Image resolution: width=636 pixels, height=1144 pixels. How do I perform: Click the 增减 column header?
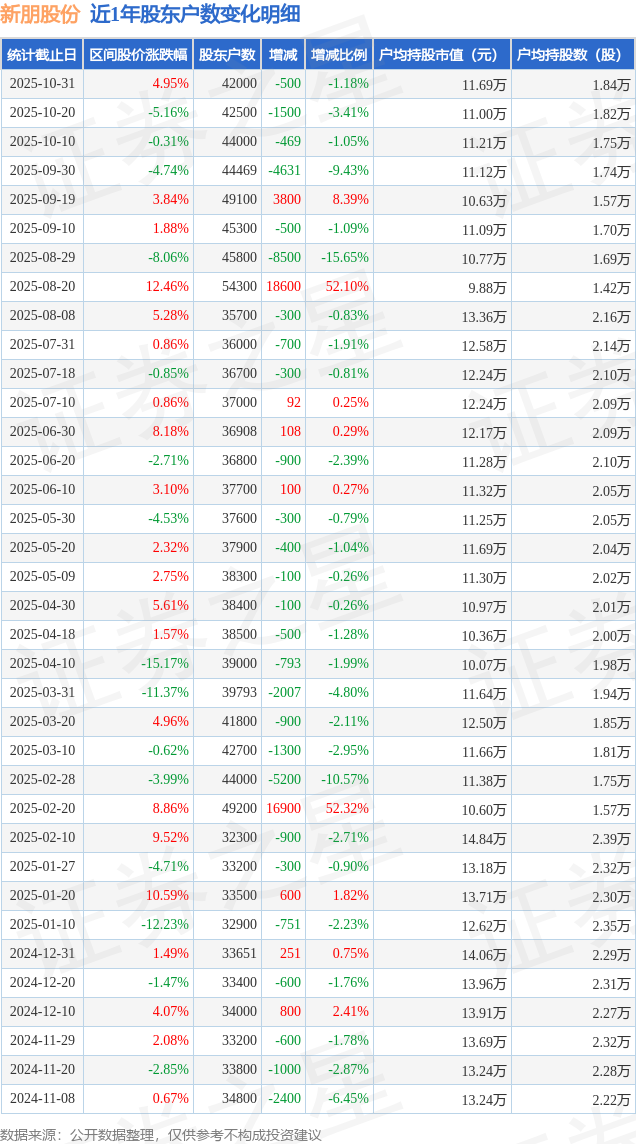pos(283,55)
